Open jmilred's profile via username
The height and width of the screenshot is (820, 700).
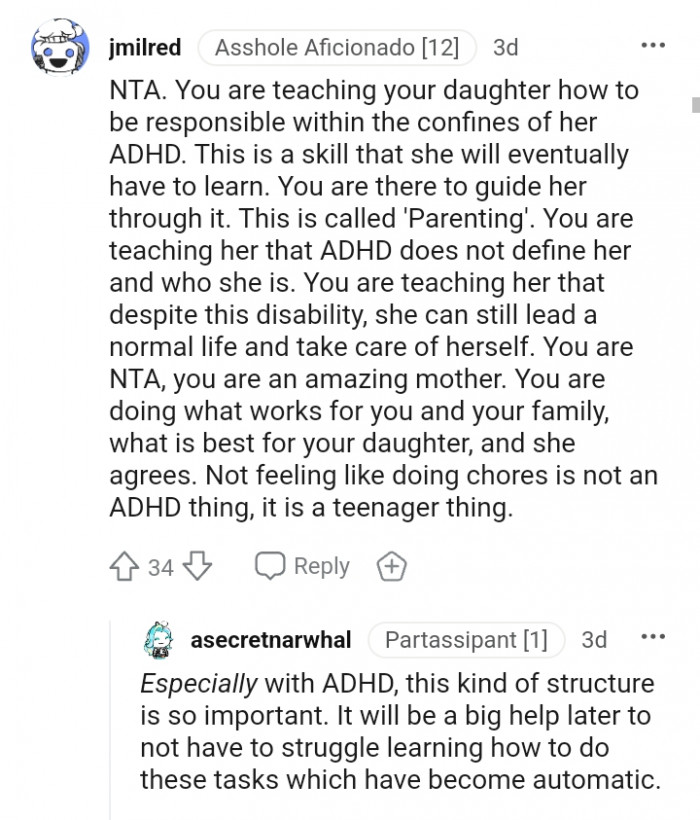pyautogui.click(x=144, y=46)
